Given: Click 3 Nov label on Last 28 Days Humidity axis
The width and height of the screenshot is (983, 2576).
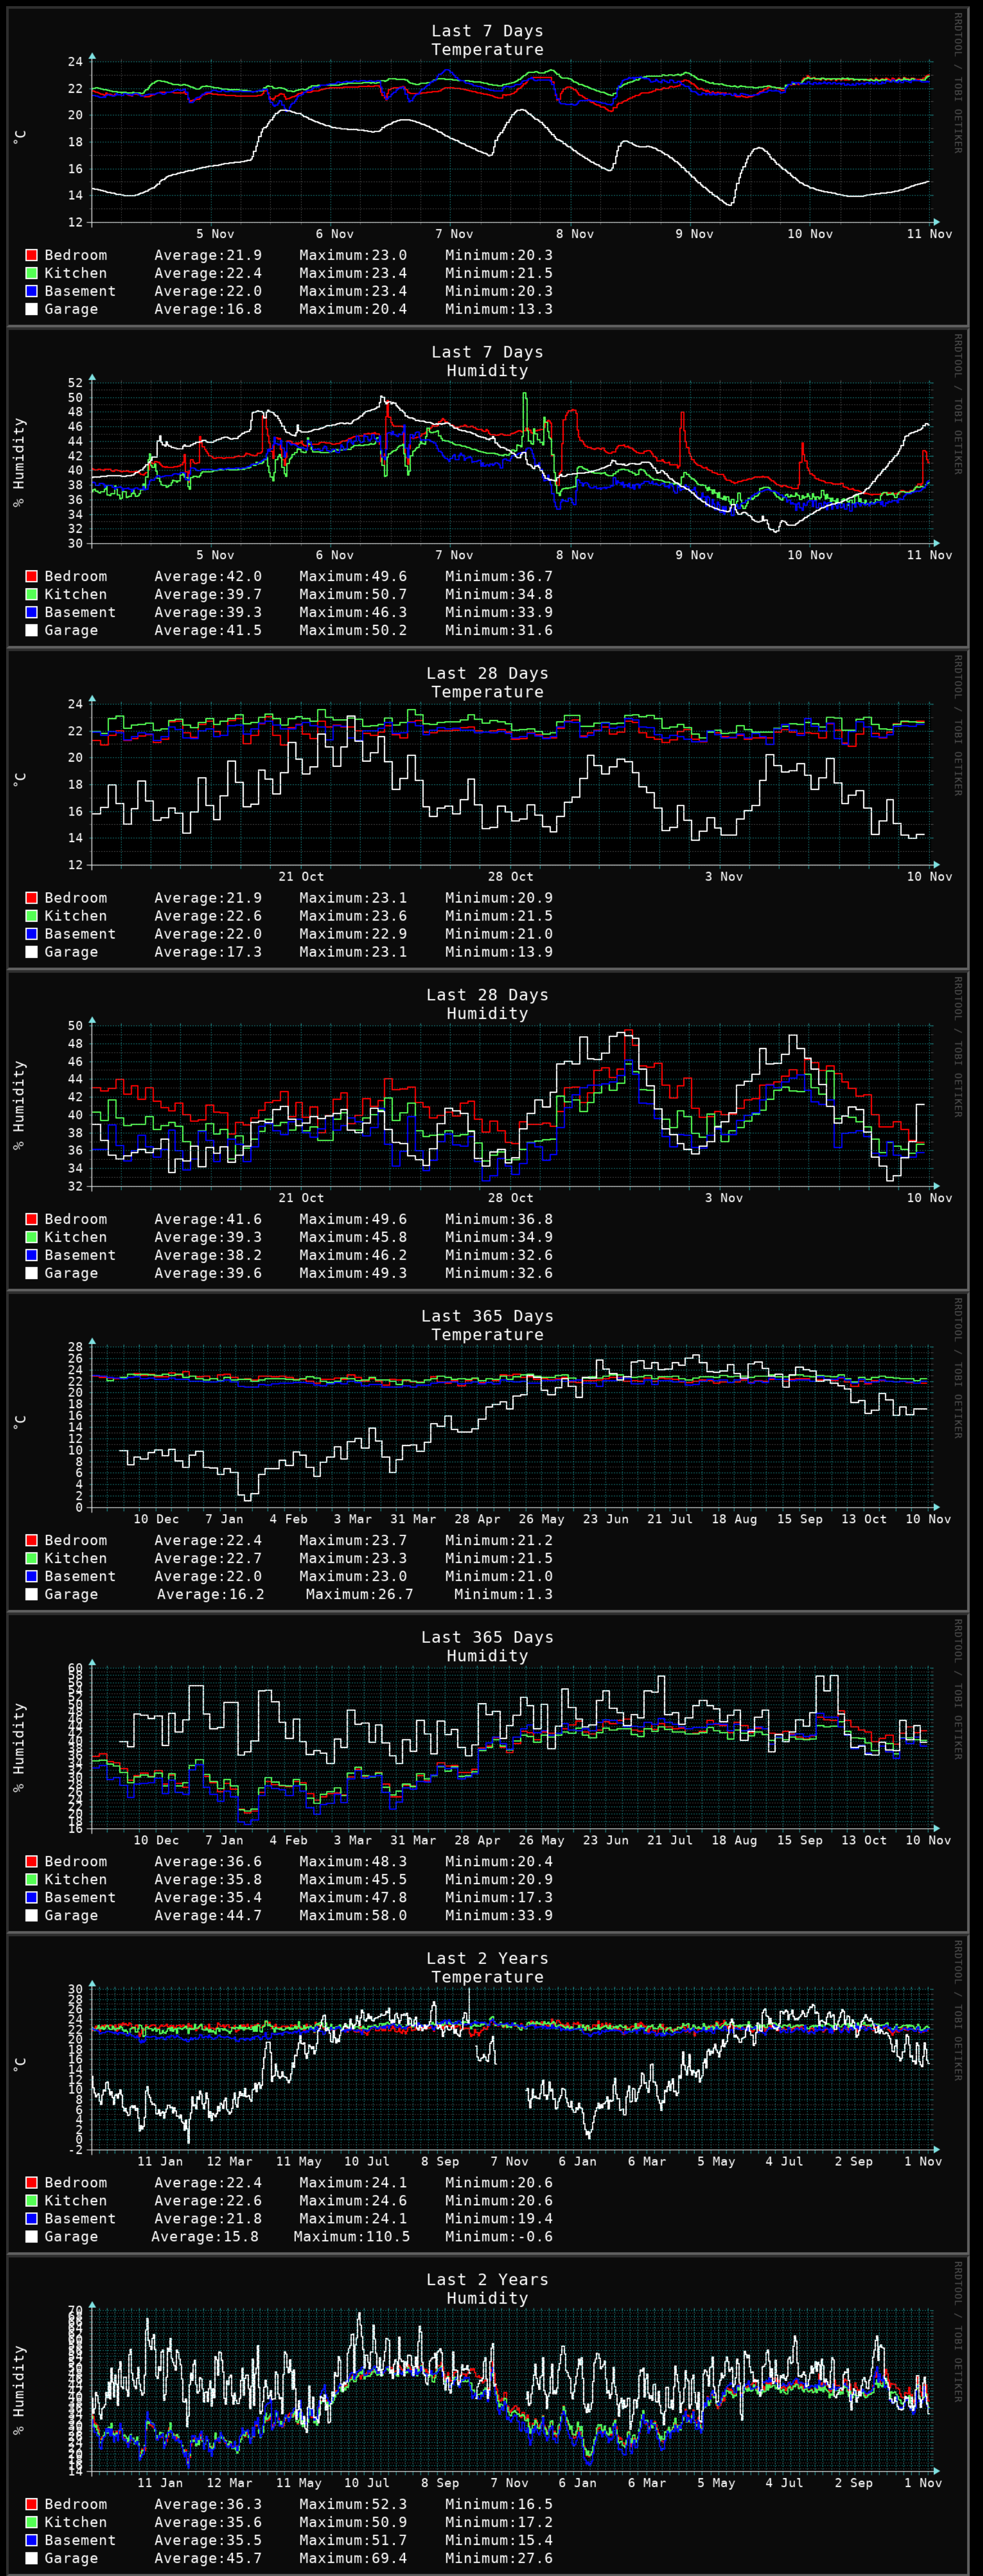Looking at the screenshot, I should click(x=724, y=1198).
